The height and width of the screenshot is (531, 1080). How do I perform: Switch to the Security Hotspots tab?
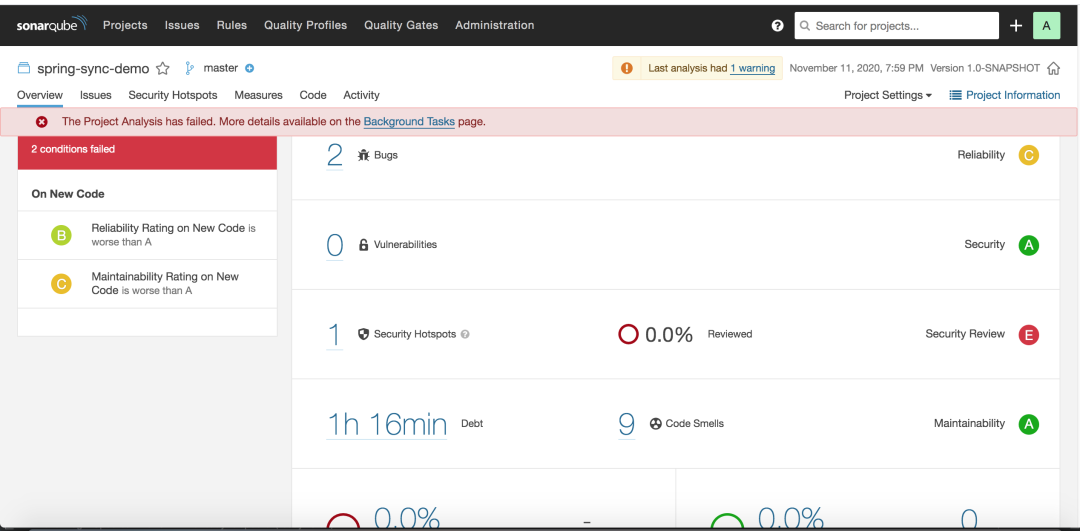[x=172, y=95]
